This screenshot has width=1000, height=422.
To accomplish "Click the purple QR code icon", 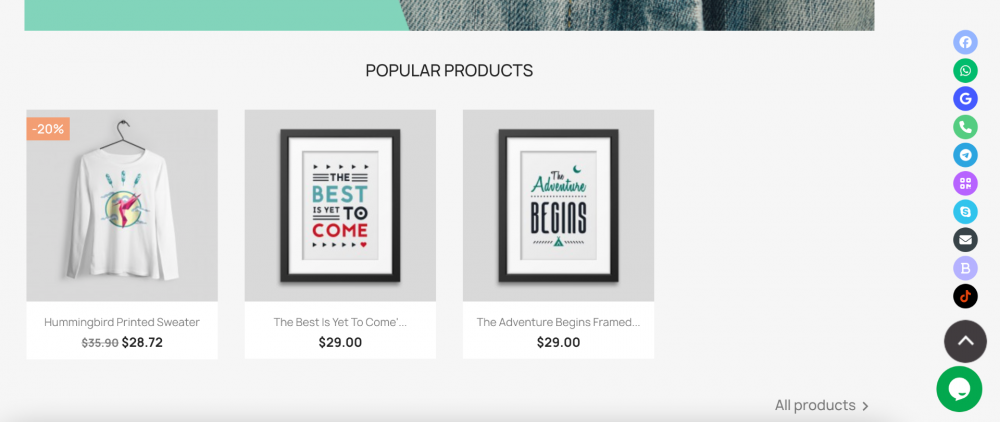I will (x=965, y=184).
